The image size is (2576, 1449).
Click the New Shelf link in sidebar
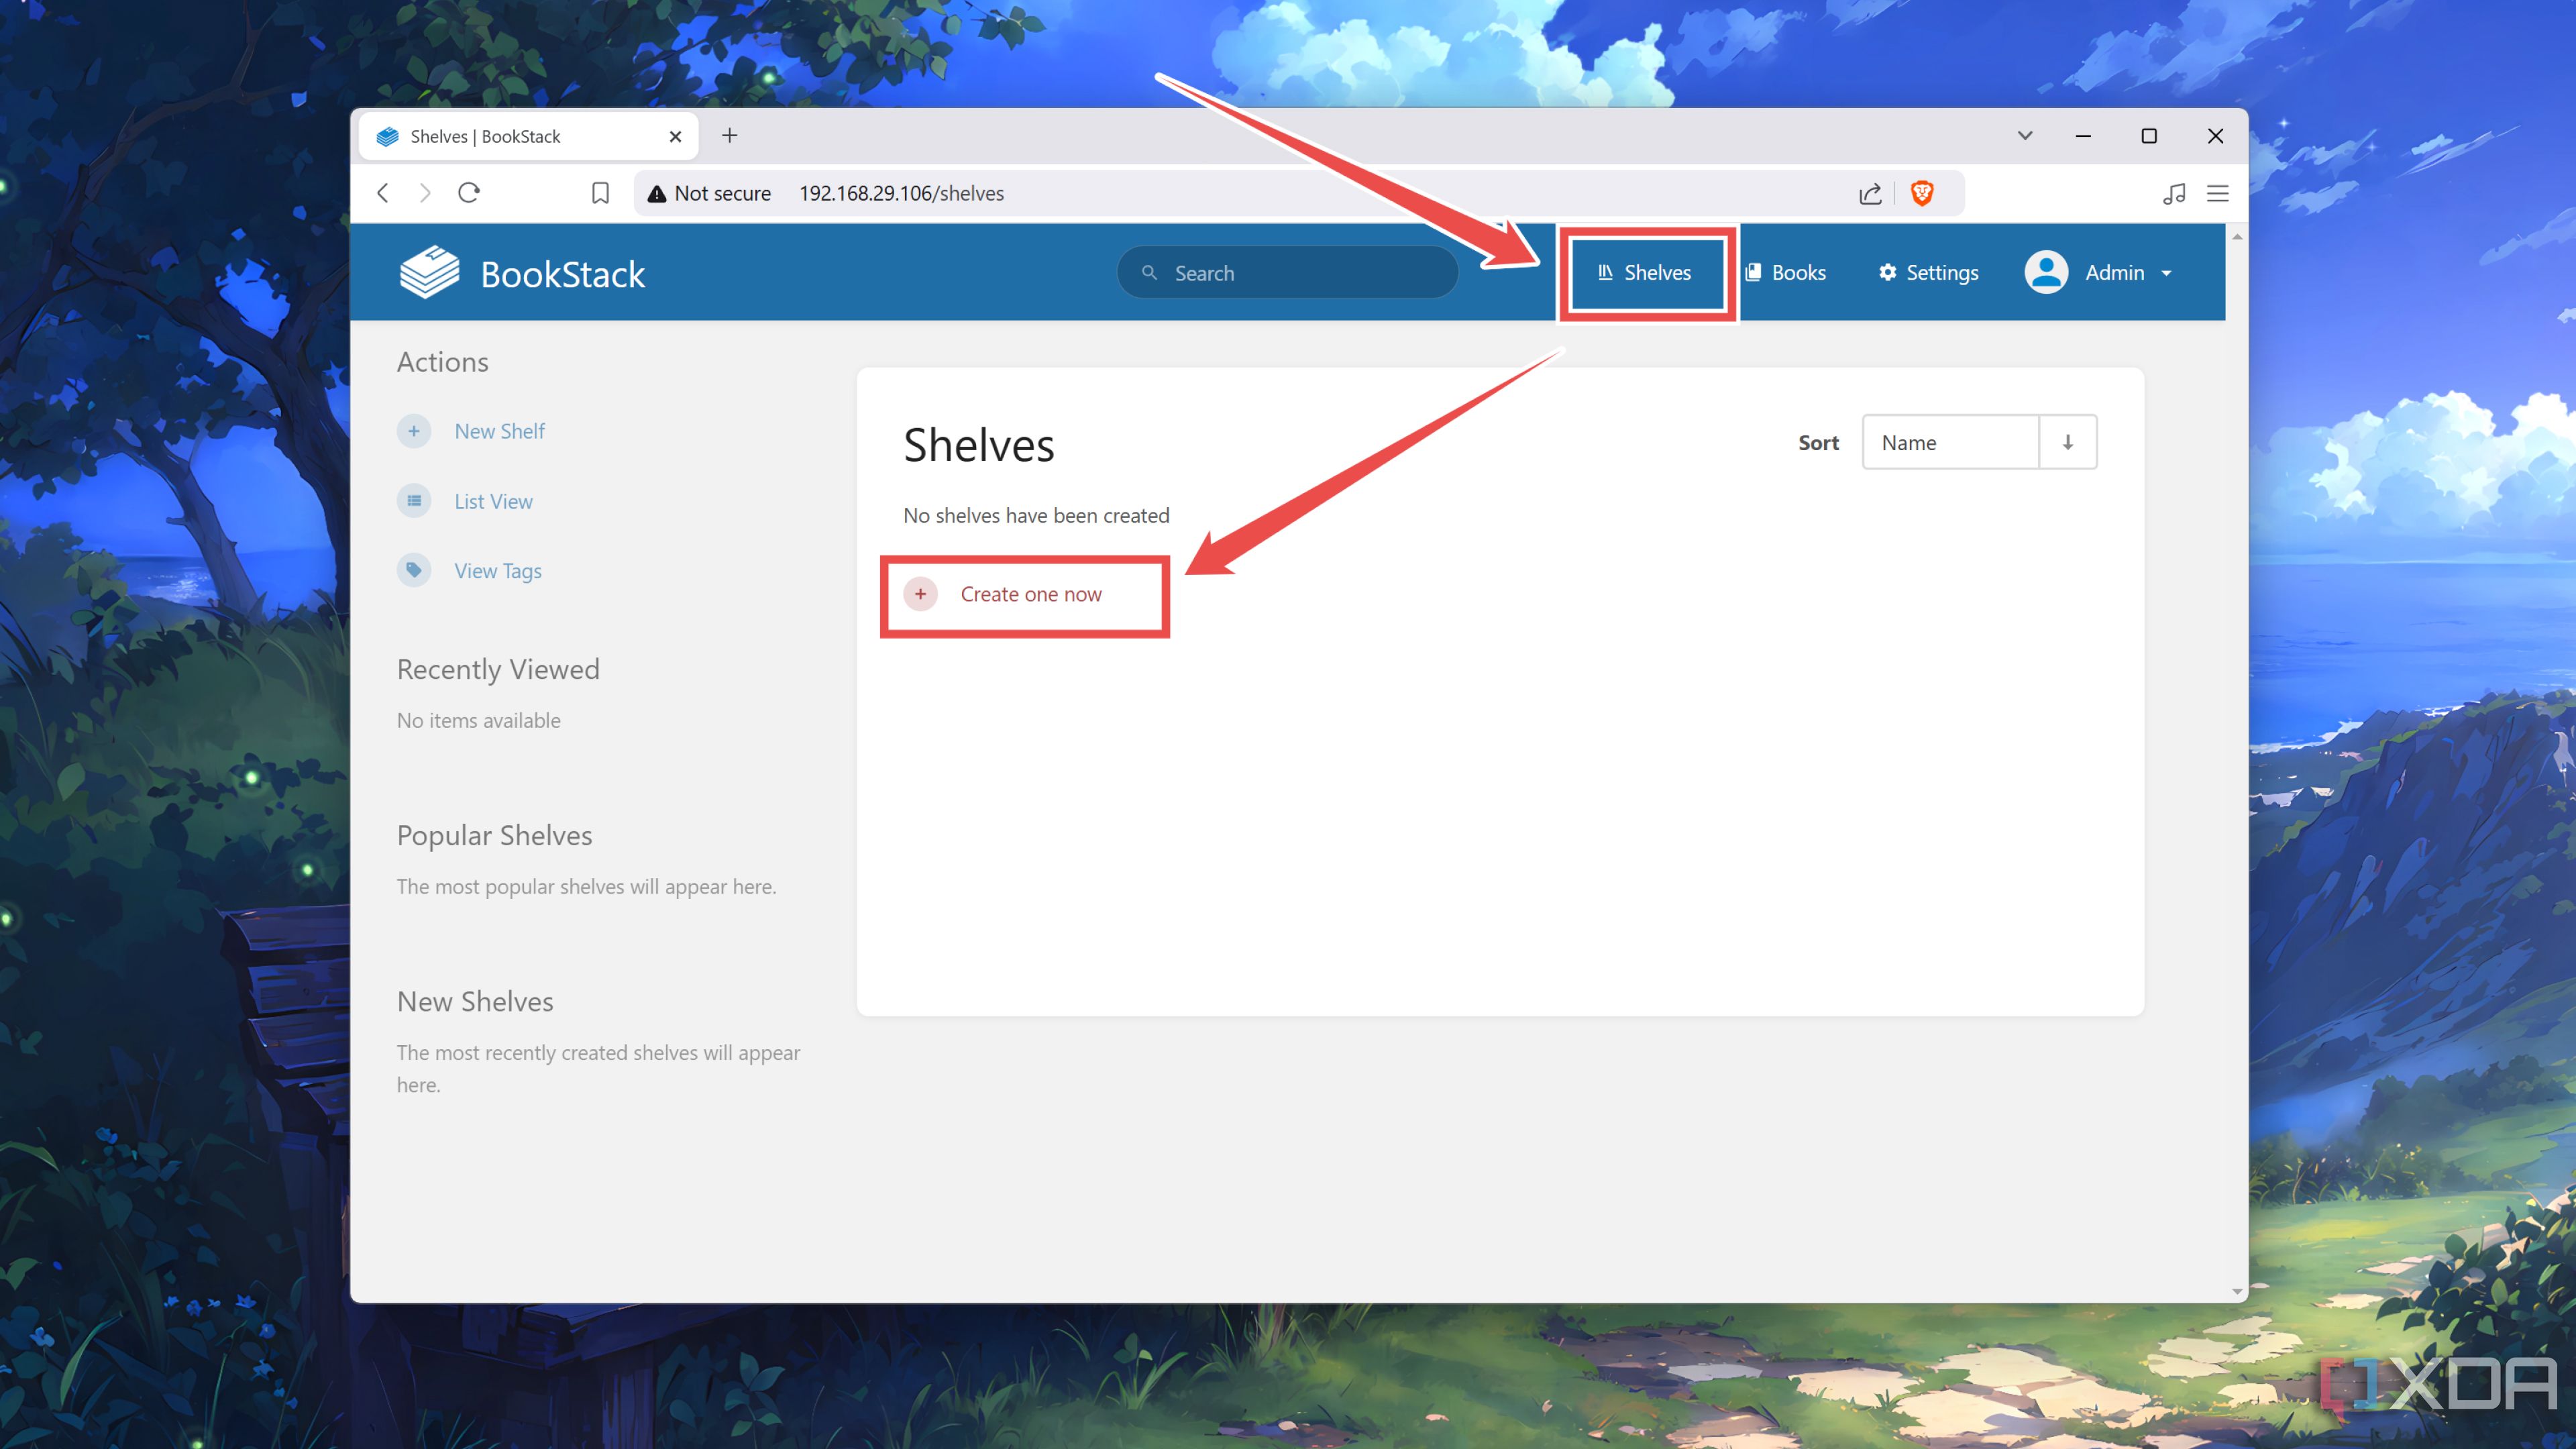(x=497, y=430)
